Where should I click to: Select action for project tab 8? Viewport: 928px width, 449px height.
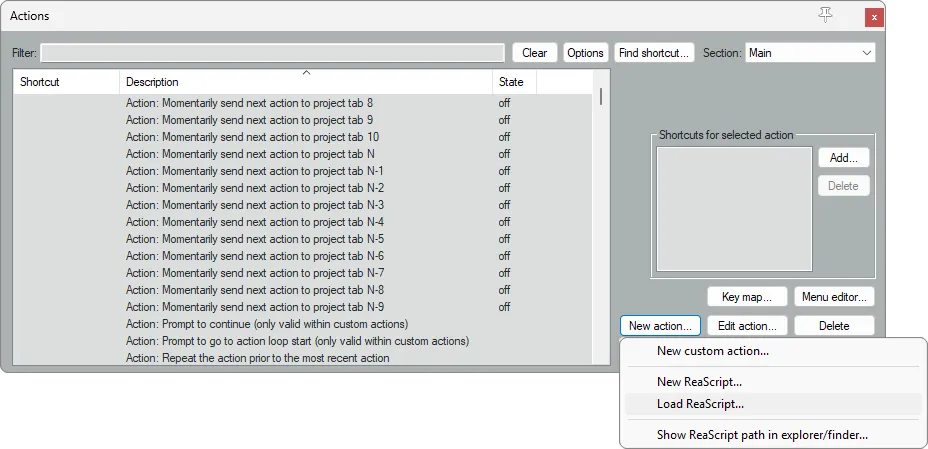302,103
